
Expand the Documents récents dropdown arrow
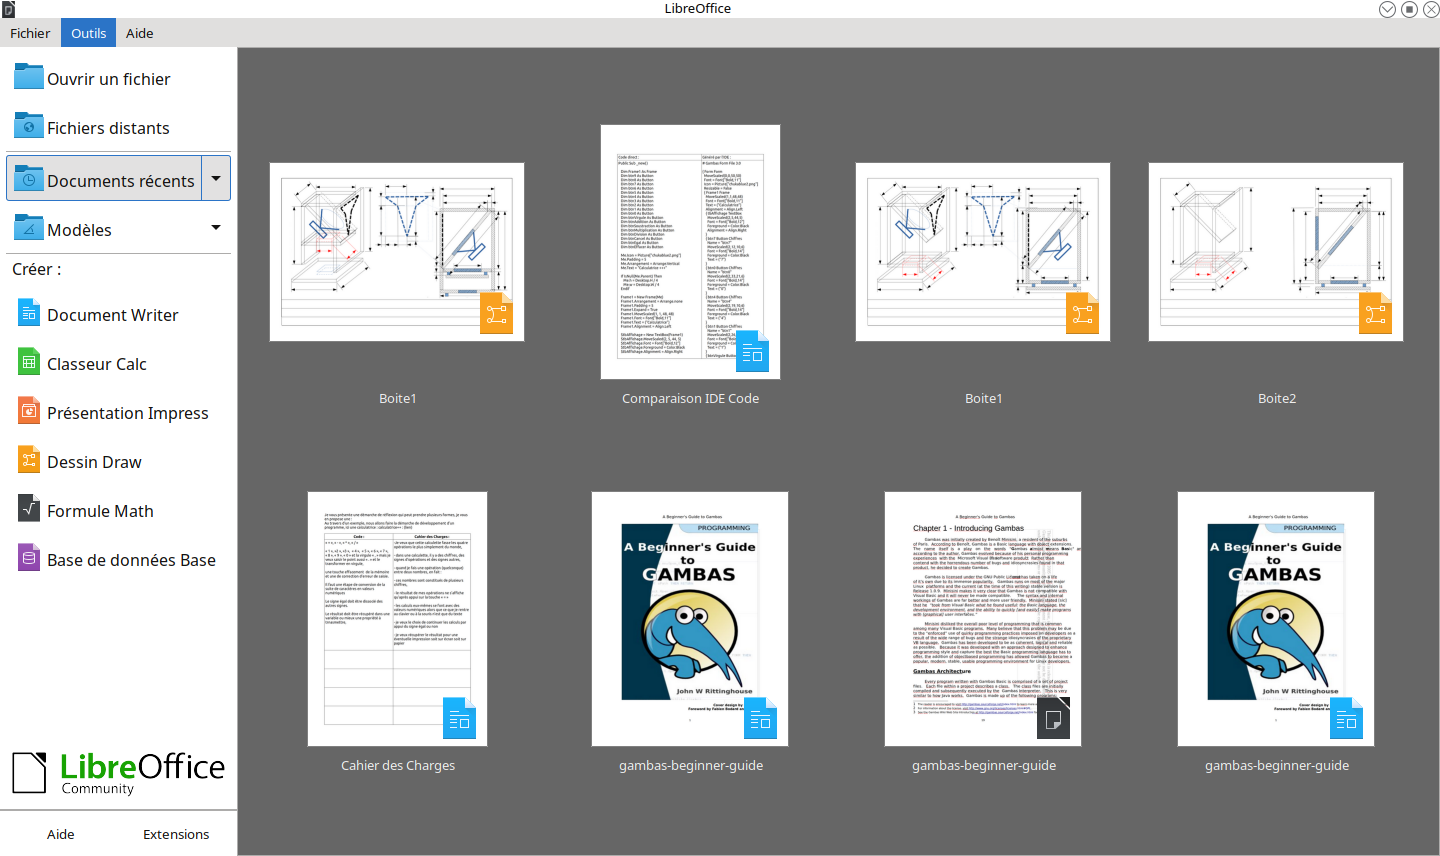coord(216,179)
